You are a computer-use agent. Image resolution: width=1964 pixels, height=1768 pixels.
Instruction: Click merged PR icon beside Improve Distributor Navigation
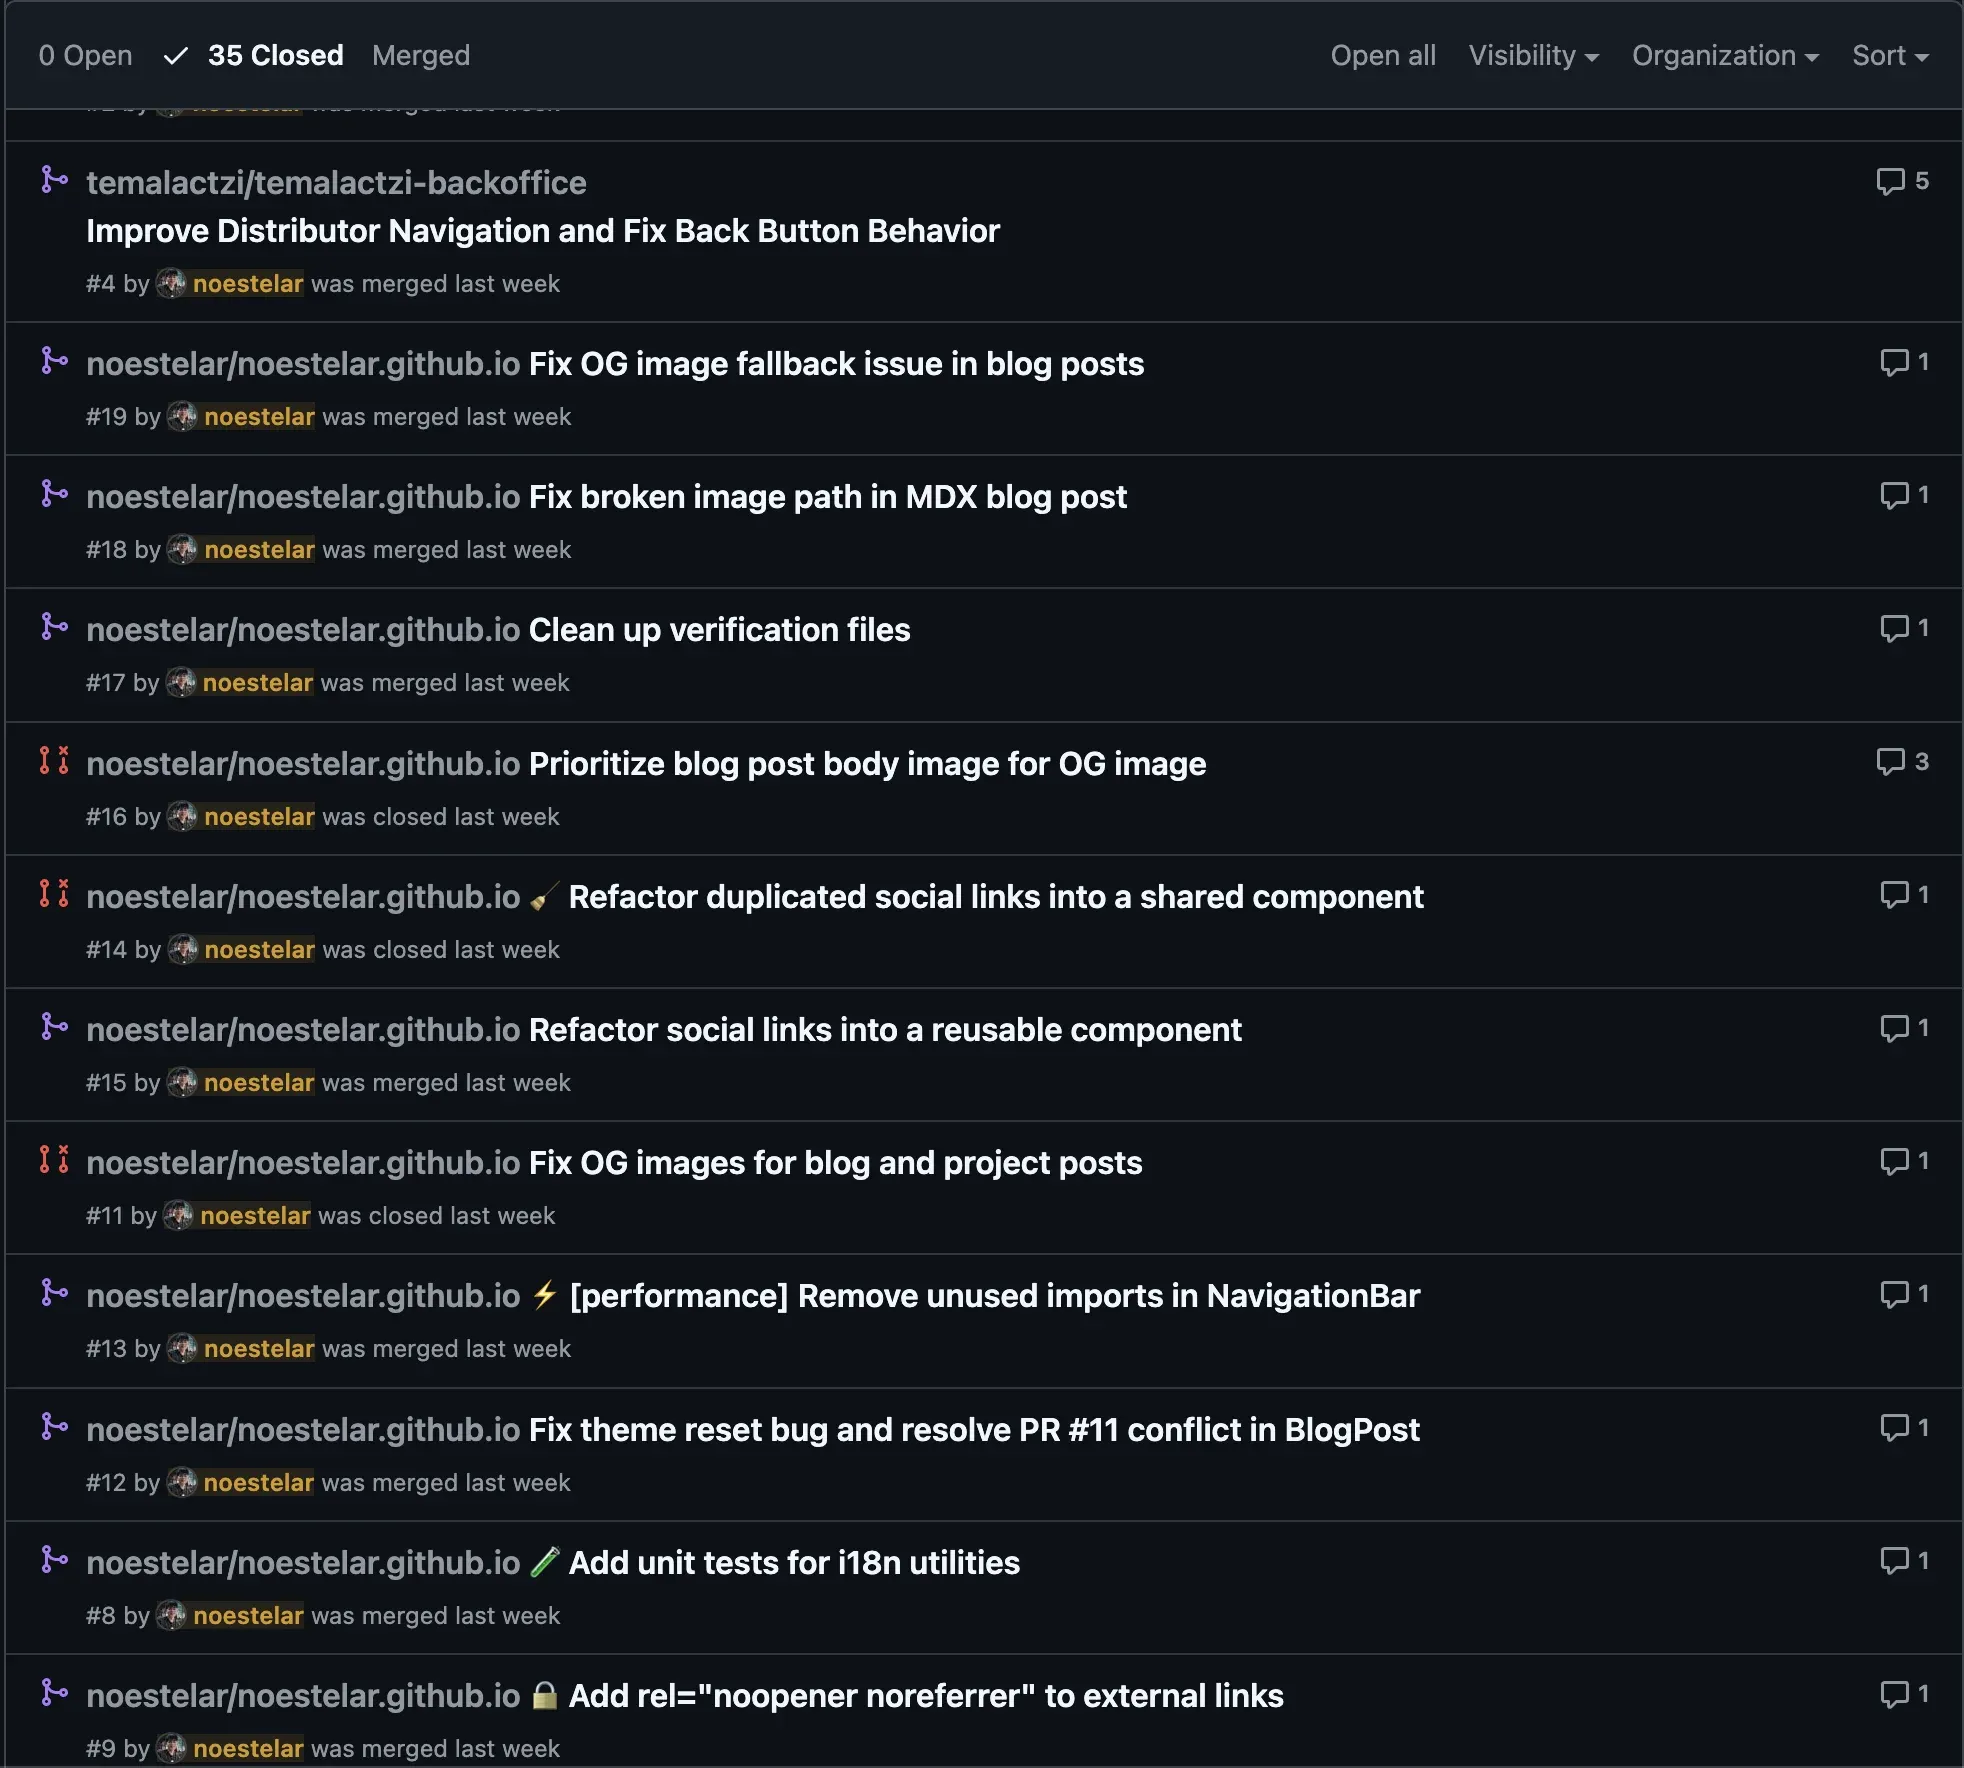click(x=54, y=180)
